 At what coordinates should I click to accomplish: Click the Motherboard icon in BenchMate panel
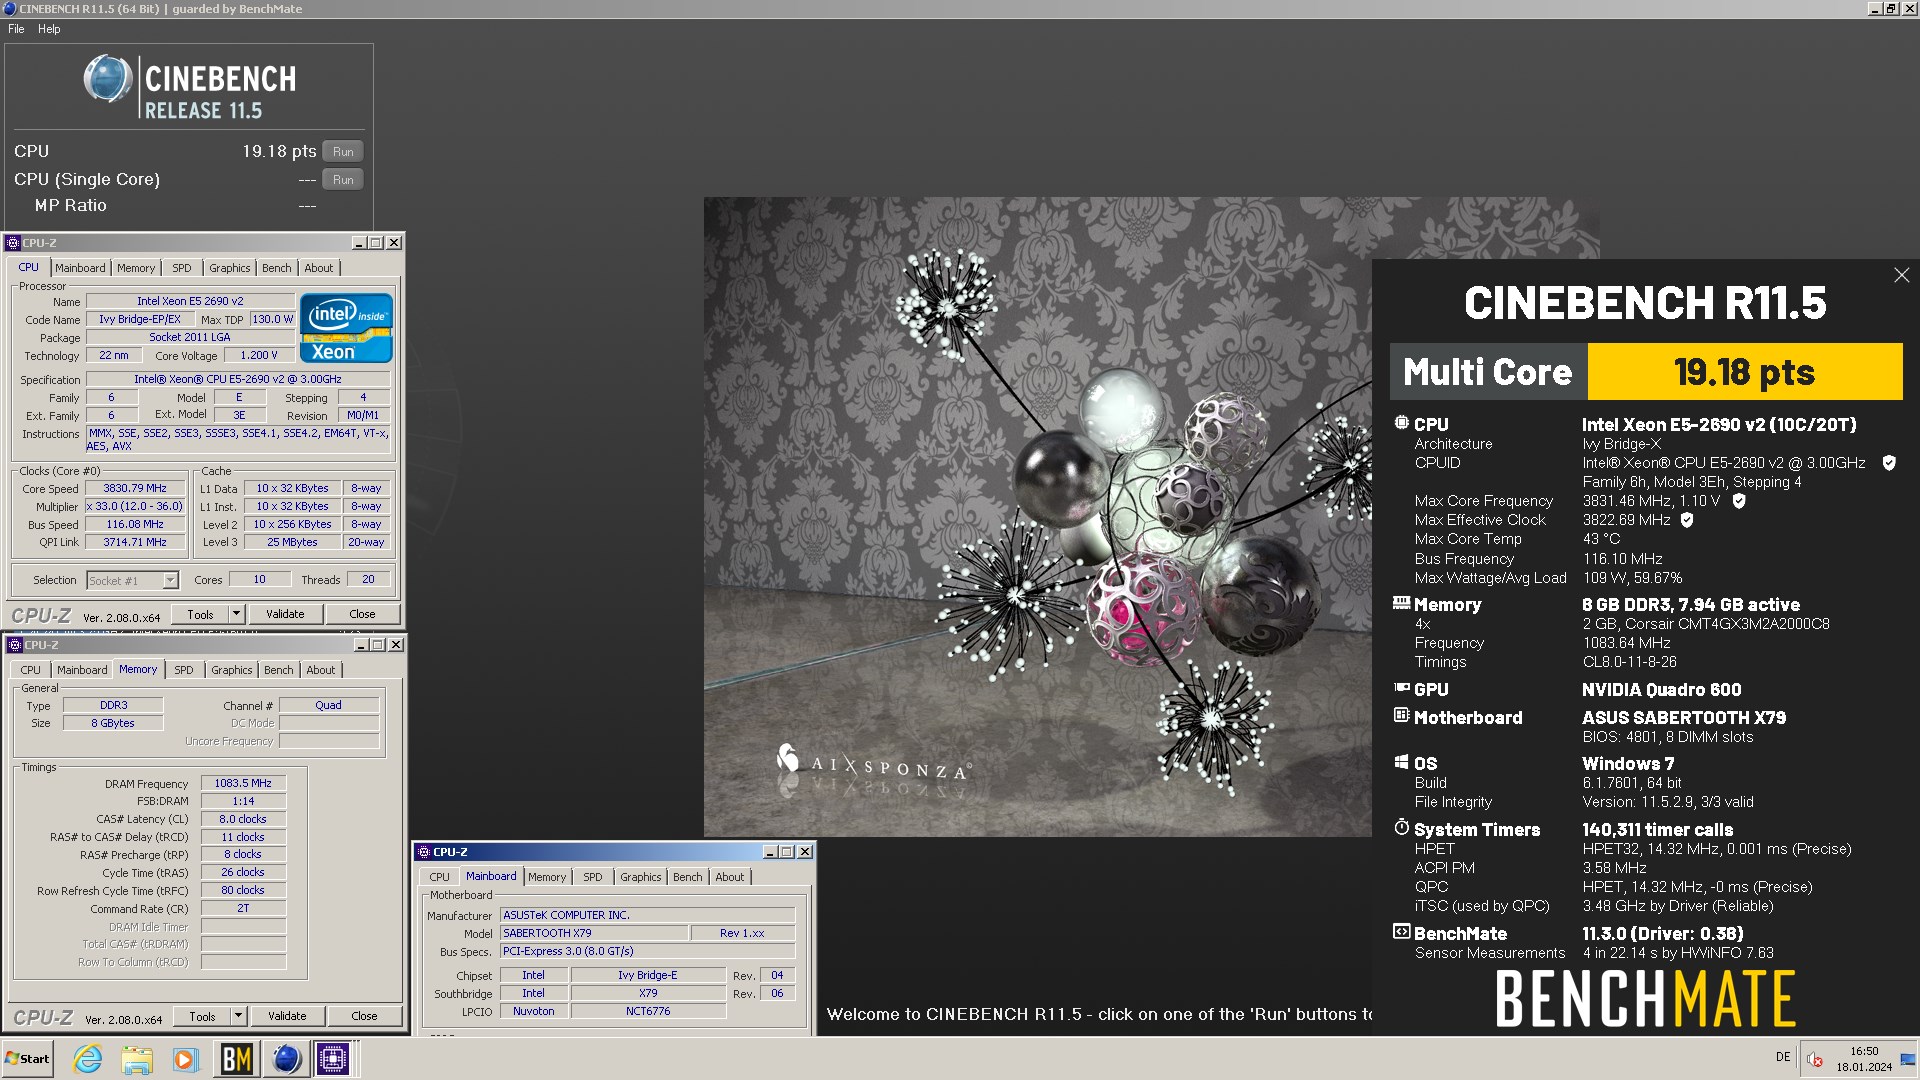1401,716
